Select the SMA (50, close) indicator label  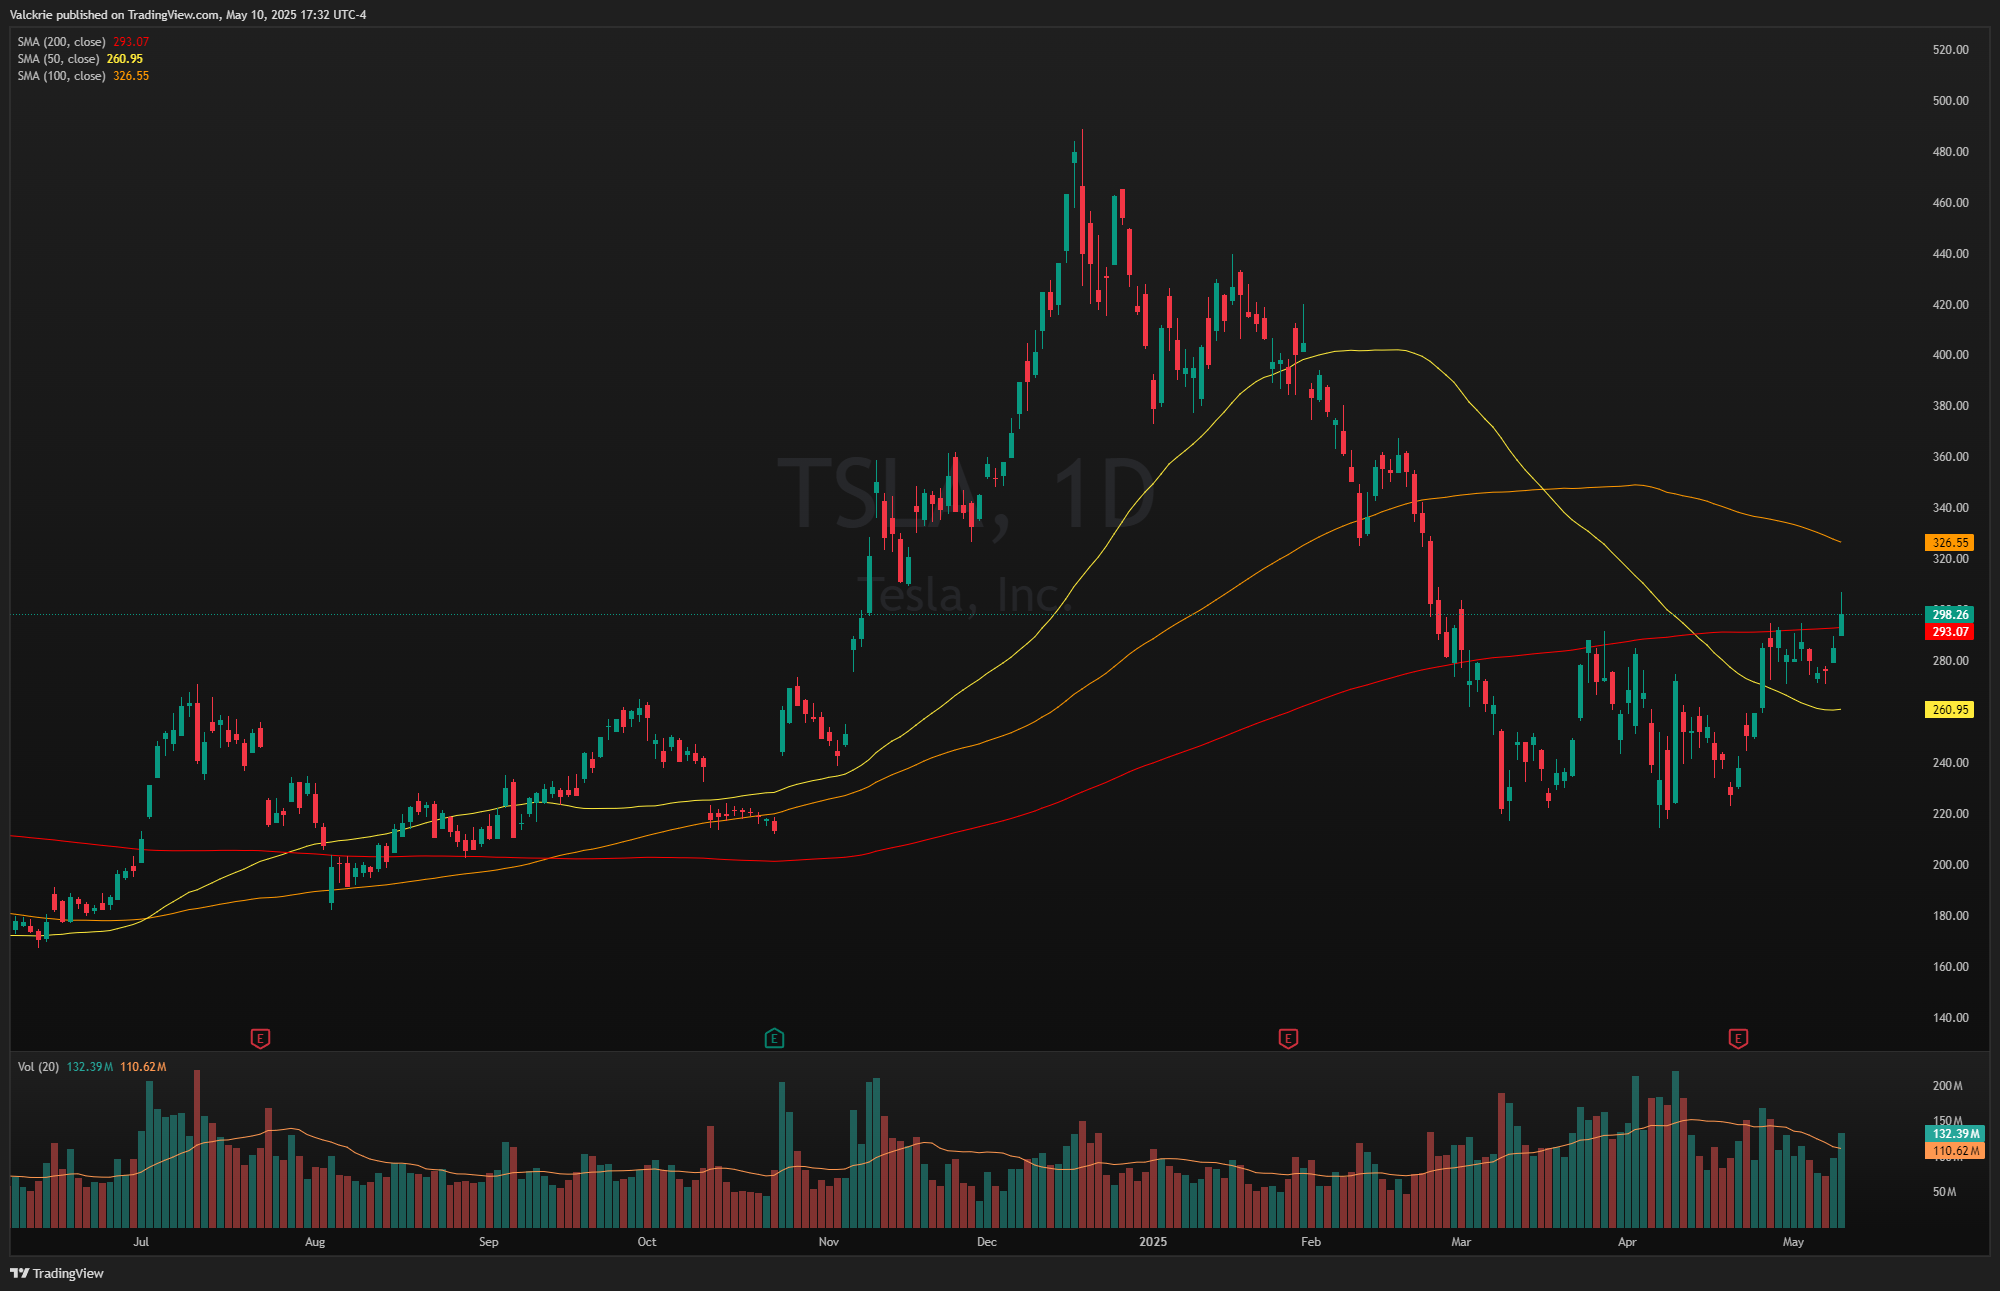coord(58,59)
